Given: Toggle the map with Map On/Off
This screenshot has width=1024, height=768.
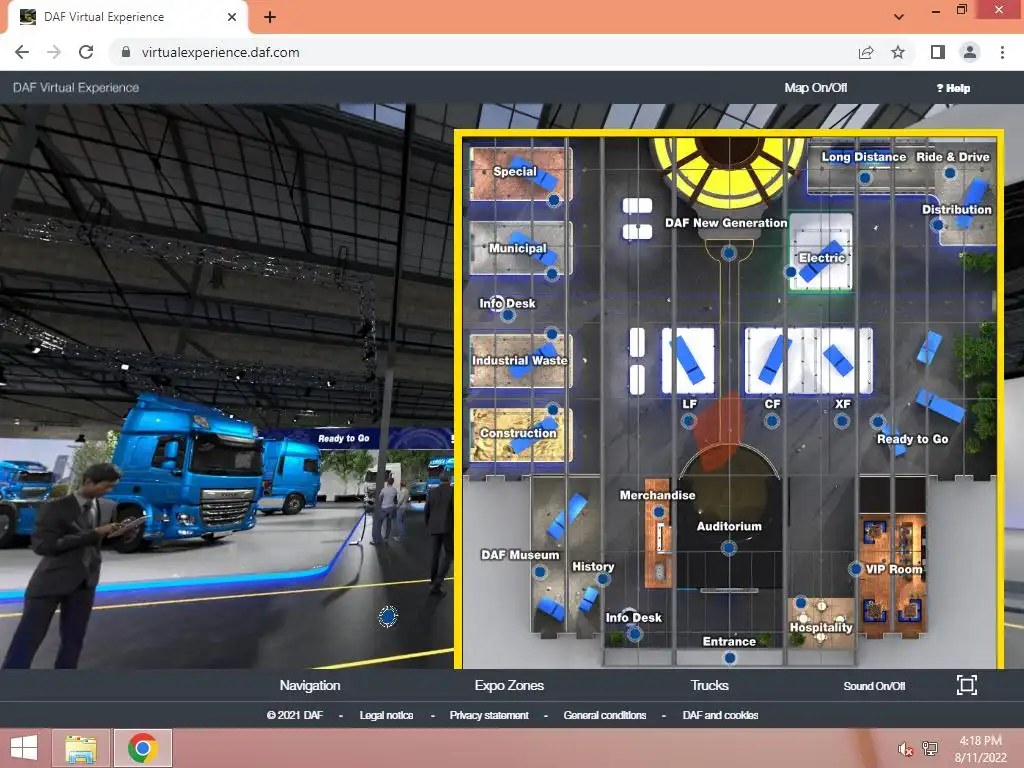Looking at the screenshot, I should click(x=816, y=88).
